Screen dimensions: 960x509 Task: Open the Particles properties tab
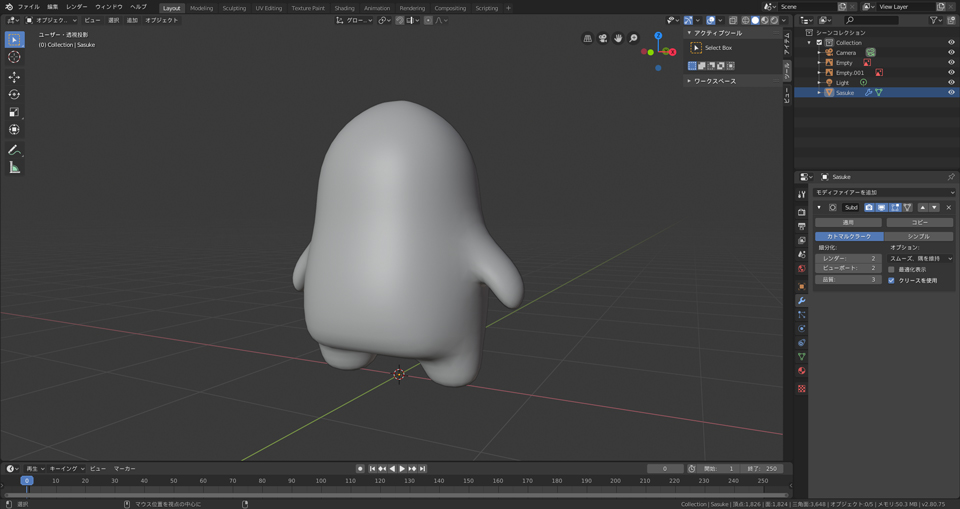[801, 314]
